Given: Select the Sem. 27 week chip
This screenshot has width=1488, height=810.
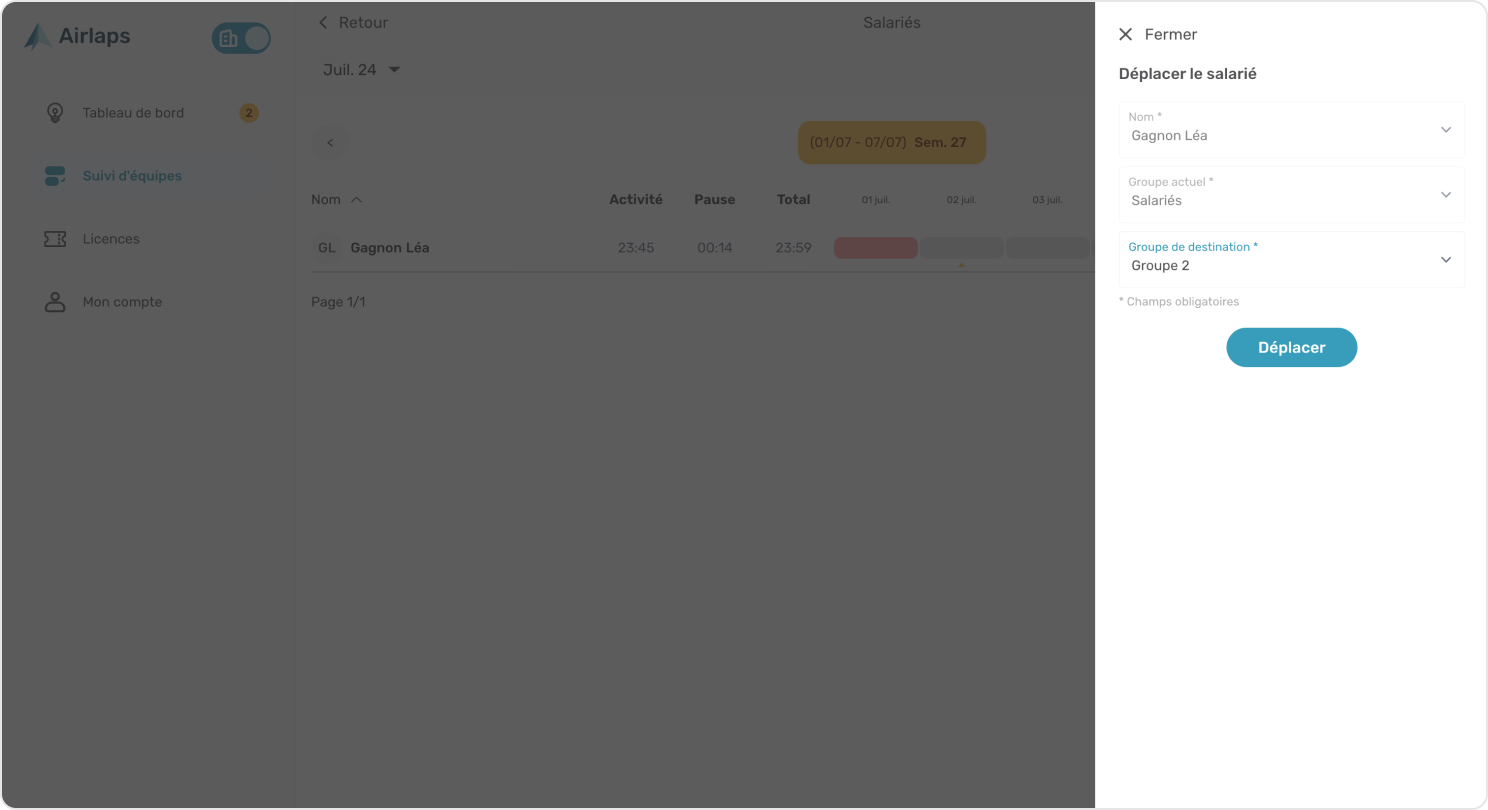Looking at the screenshot, I should [892, 143].
